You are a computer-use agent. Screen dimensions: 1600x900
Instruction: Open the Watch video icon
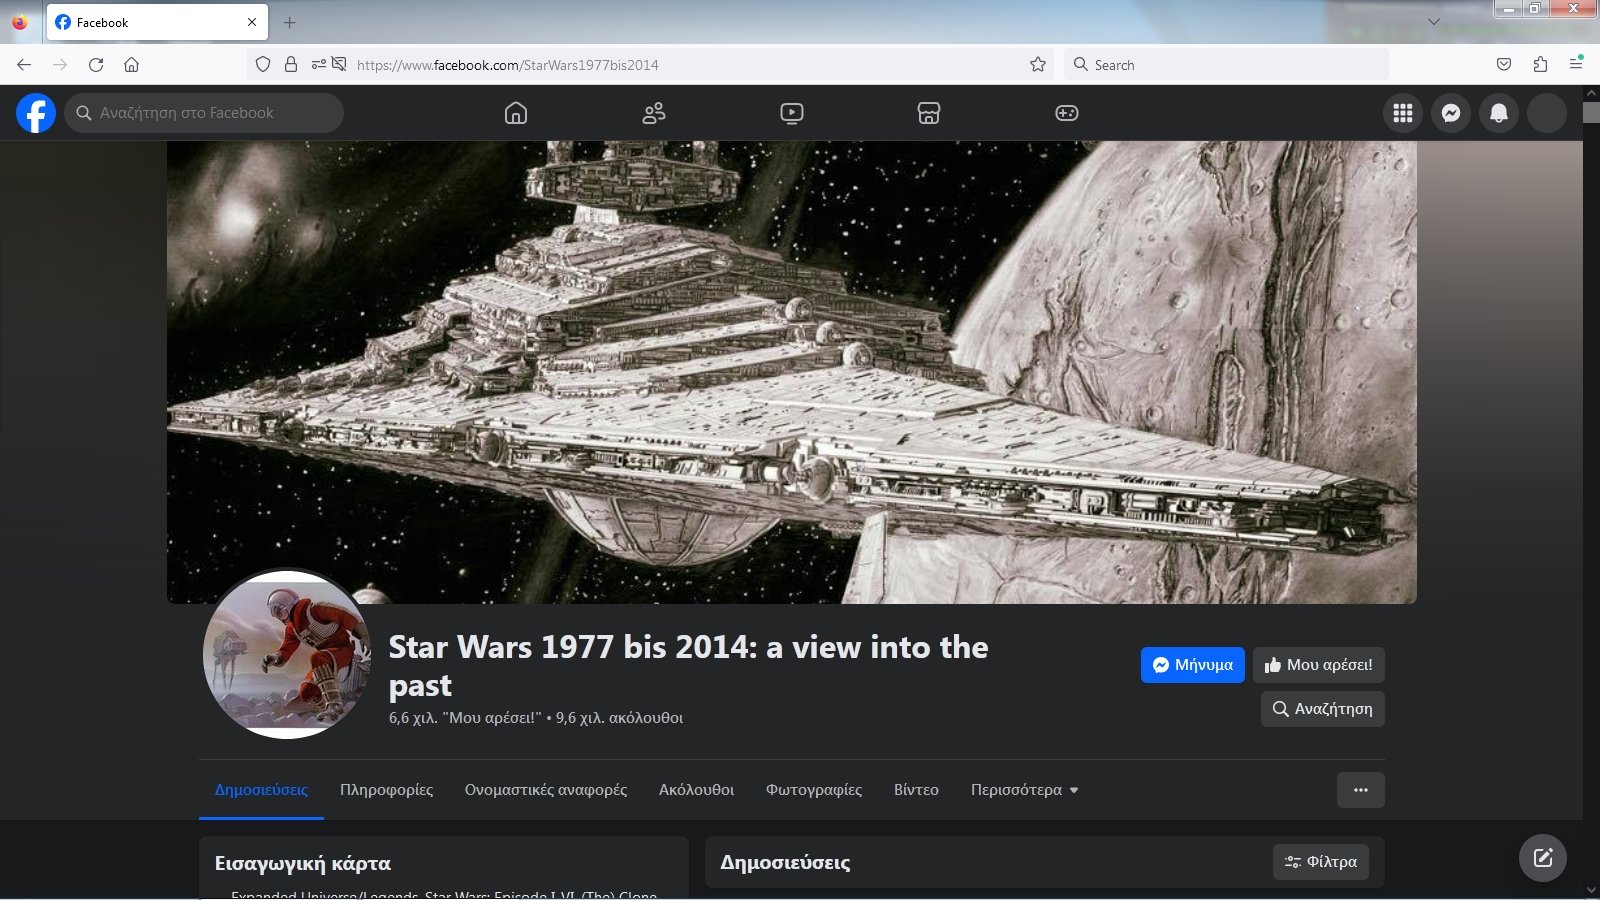(792, 113)
